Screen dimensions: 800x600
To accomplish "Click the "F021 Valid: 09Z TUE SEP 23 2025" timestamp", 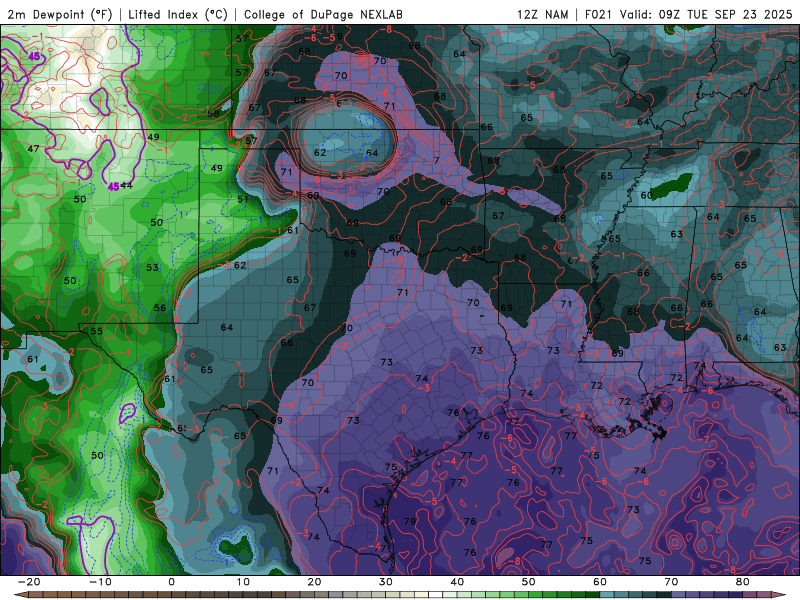I will pos(688,14).
